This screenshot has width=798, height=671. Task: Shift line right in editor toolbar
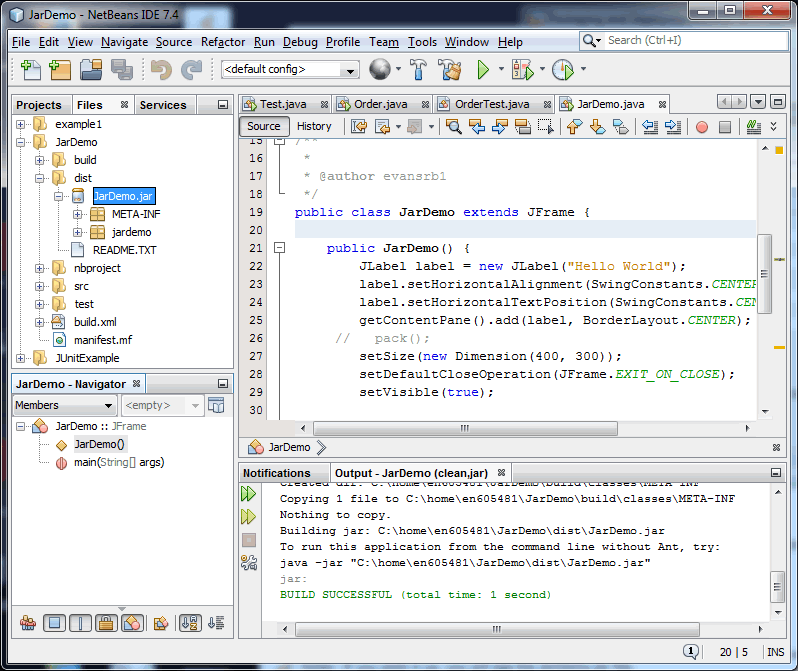(x=673, y=126)
